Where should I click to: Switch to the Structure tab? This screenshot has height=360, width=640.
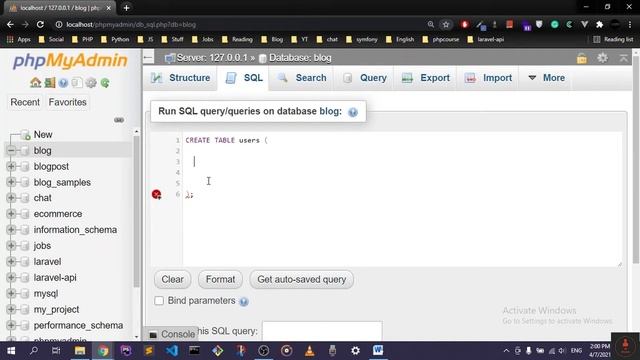click(x=180, y=78)
